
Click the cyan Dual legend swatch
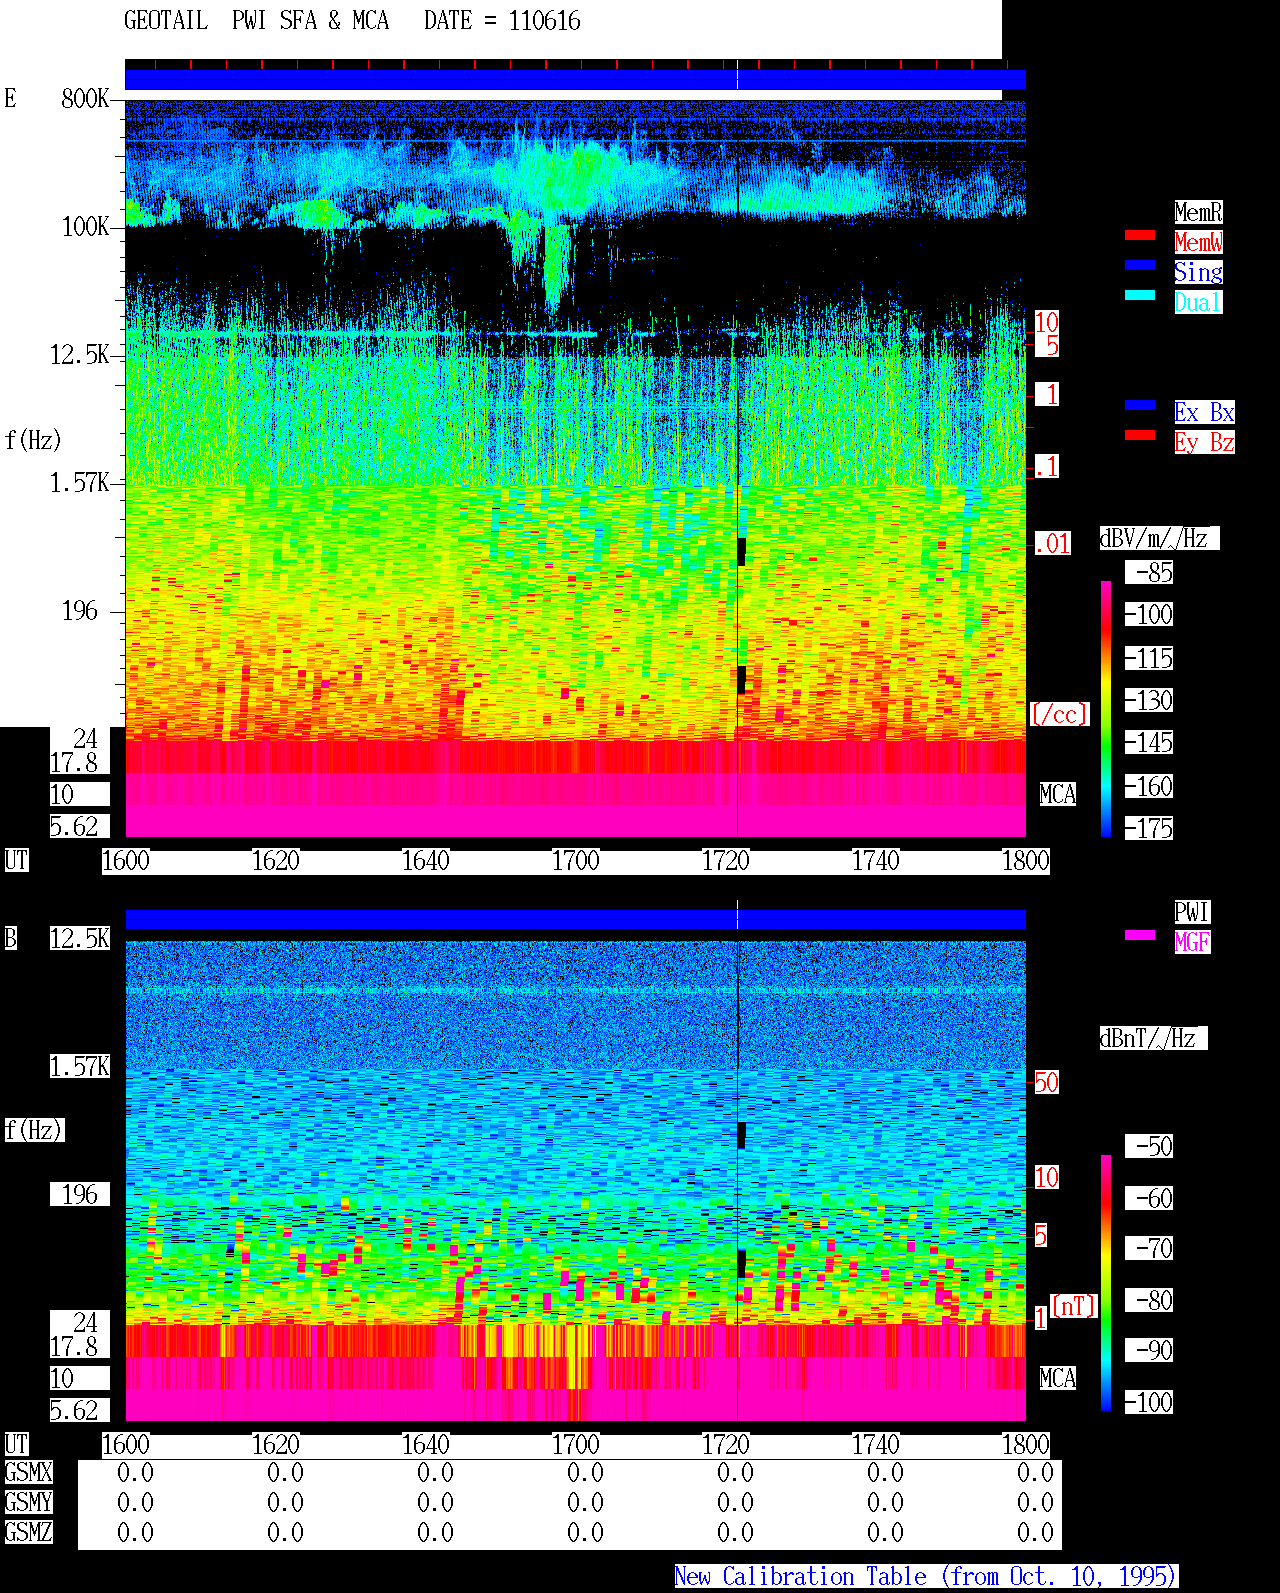click(x=1140, y=295)
